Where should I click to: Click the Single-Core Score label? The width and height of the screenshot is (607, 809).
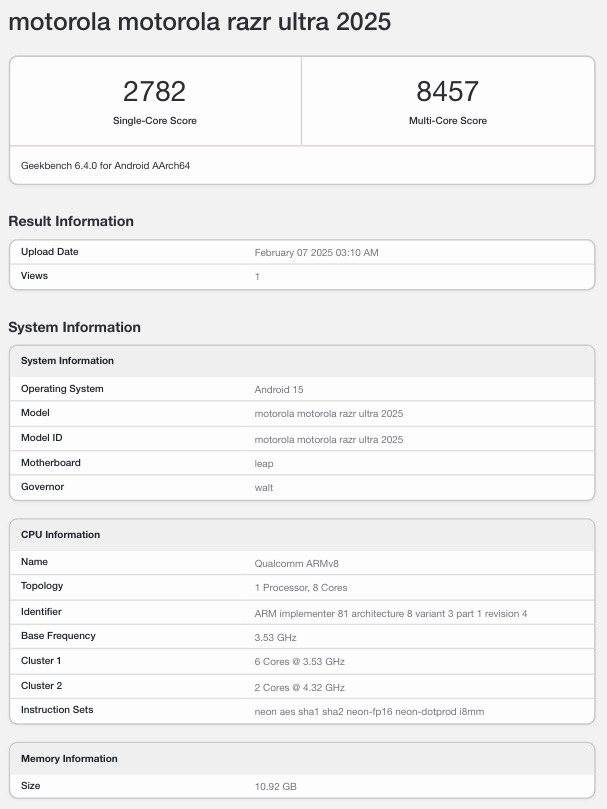point(154,120)
